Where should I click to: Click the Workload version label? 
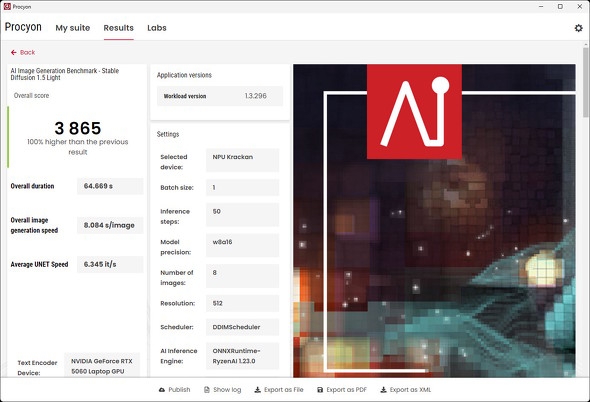185,96
